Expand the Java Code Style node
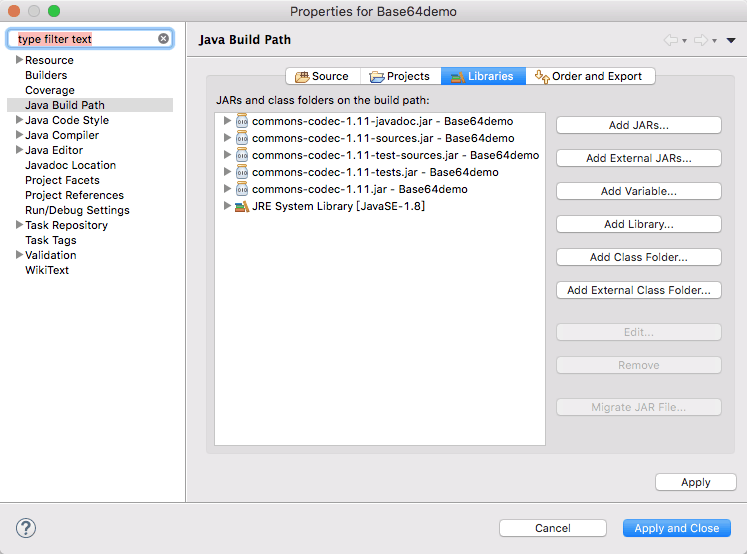The width and height of the screenshot is (747, 554). pos(20,120)
